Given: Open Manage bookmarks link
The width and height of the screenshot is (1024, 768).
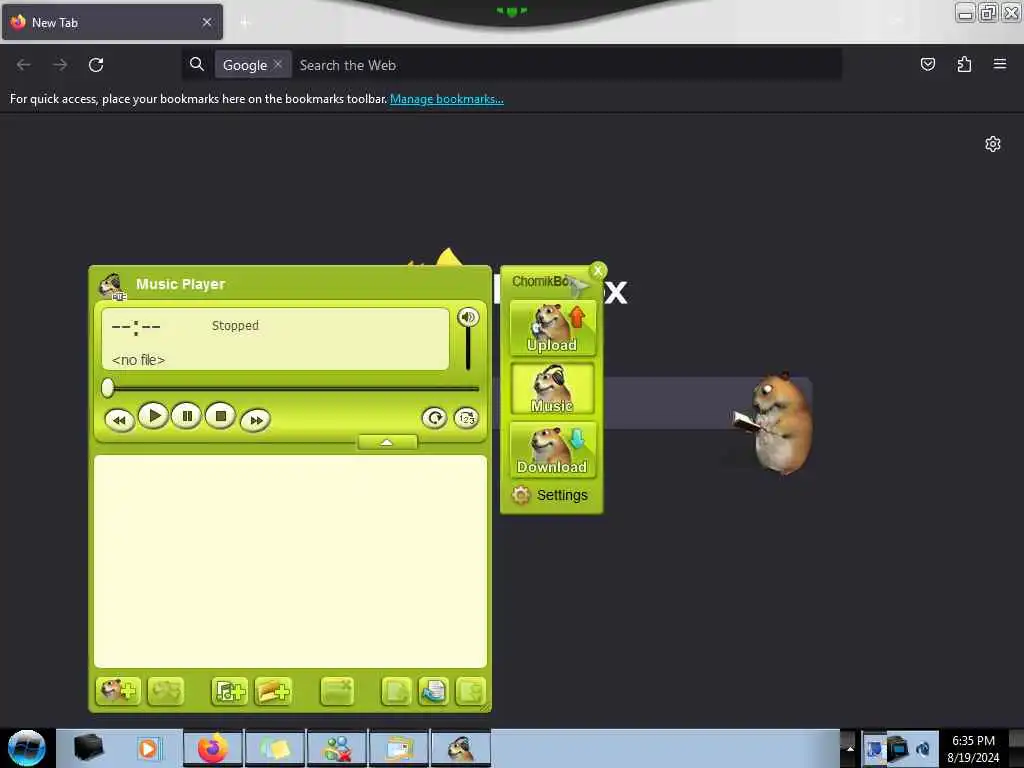Looking at the screenshot, I should pyautogui.click(x=447, y=99).
